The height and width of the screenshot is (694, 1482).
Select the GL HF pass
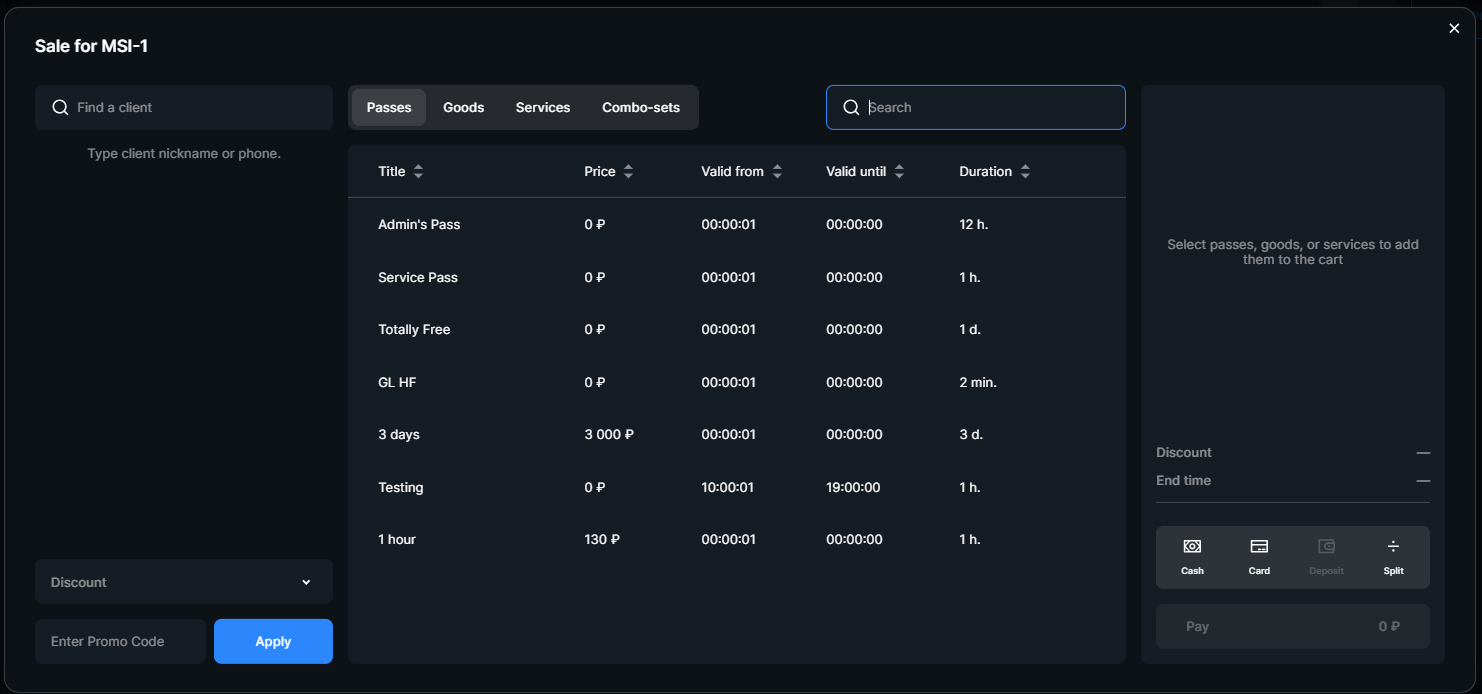[x=736, y=382]
